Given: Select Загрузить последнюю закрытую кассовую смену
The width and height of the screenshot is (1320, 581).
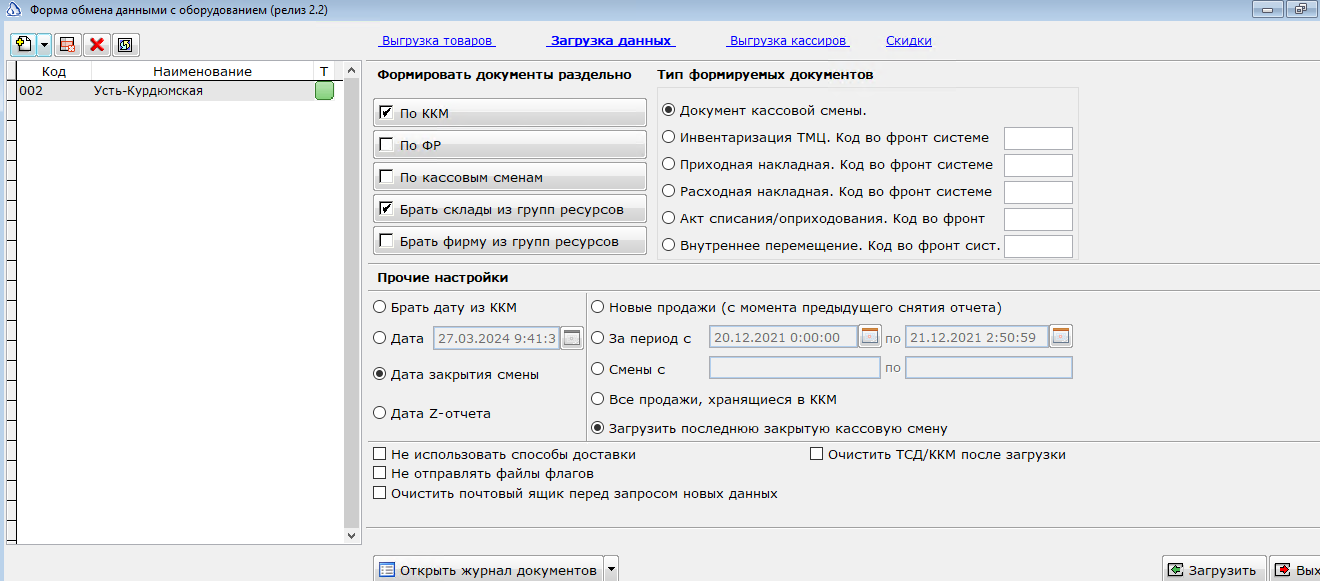Looking at the screenshot, I should click(598, 428).
